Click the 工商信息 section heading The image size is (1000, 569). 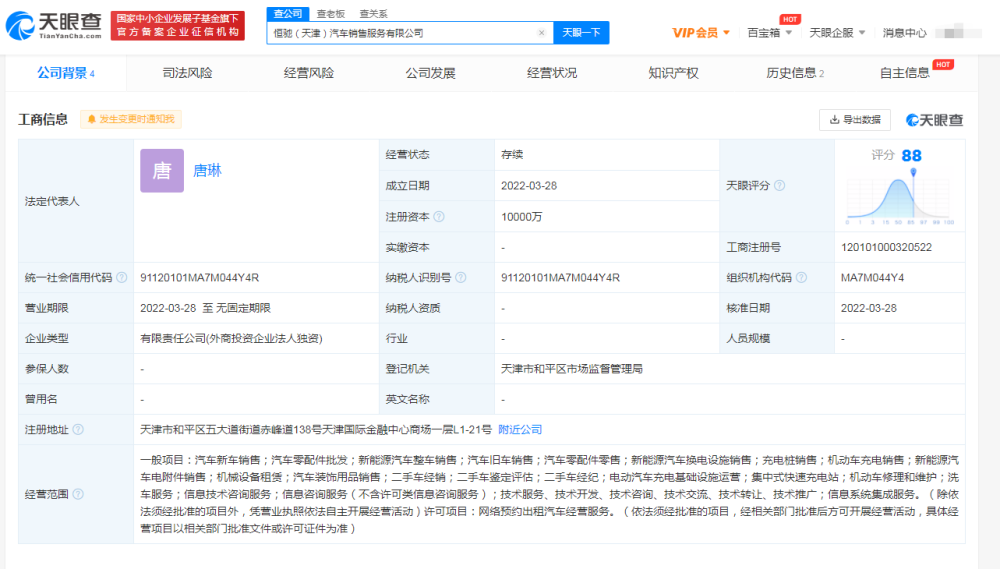tap(43, 119)
